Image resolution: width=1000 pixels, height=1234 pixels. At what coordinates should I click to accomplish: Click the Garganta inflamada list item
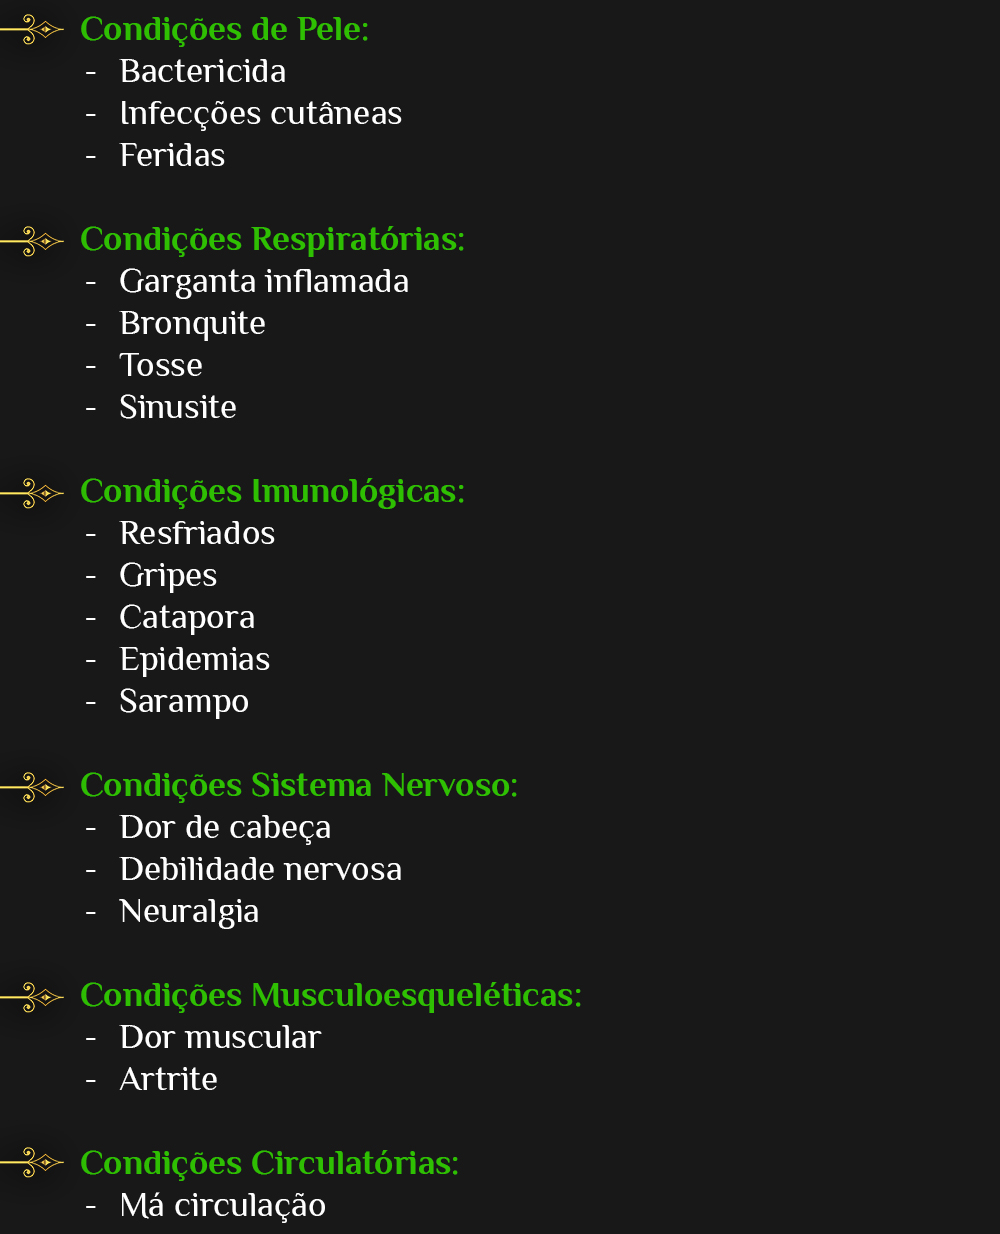[x=264, y=282]
